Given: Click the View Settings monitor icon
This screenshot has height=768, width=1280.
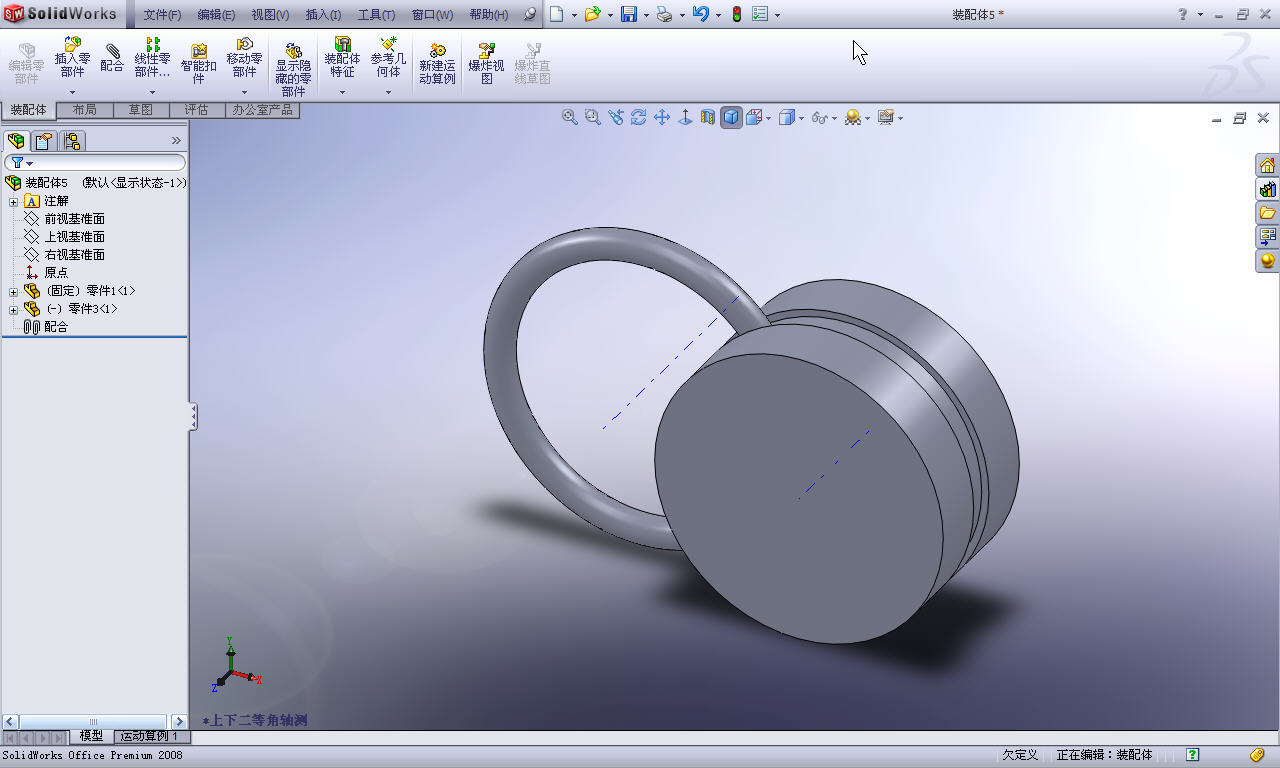Looking at the screenshot, I should tap(885, 117).
